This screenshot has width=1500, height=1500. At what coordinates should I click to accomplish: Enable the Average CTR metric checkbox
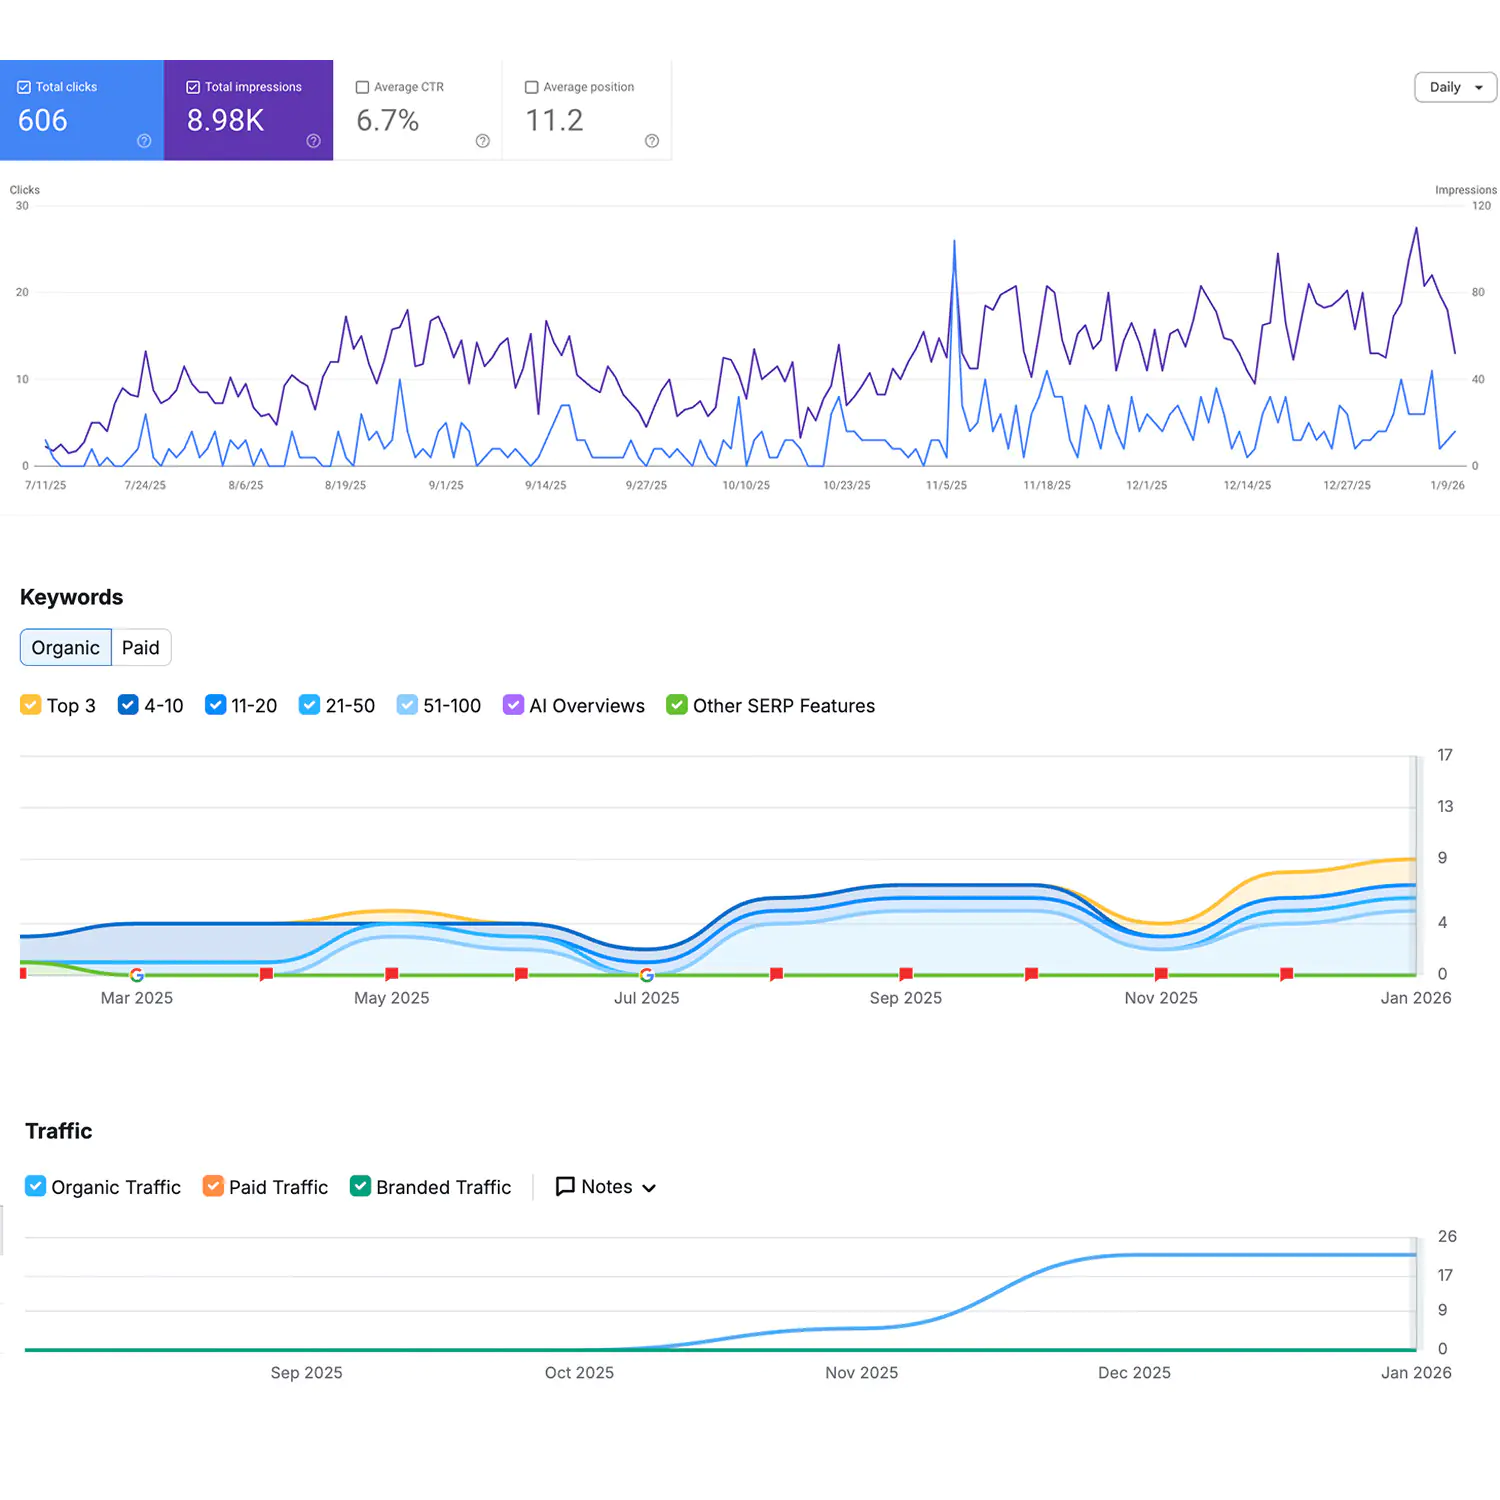pyautogui.click(x=363, y=87)
